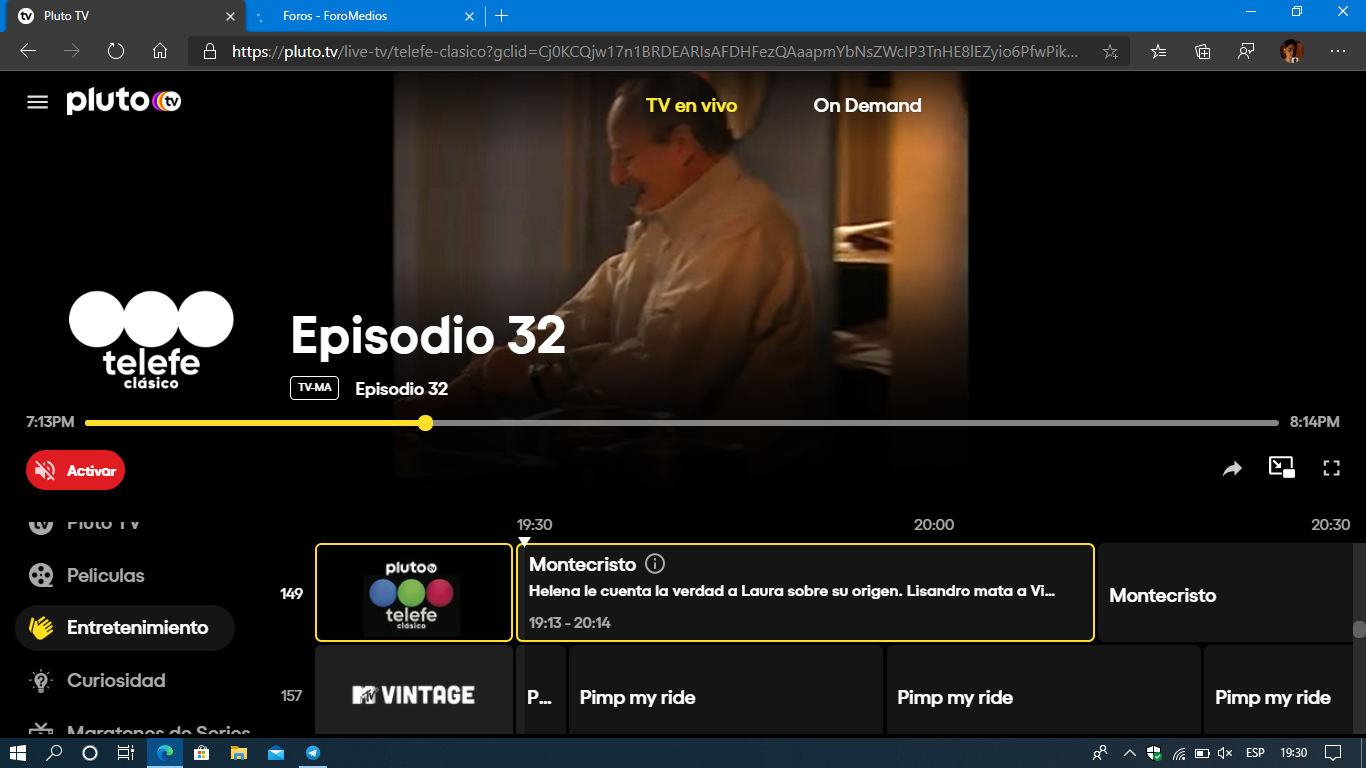The height and width of the screenshot is (768, 1366).
Task: Show info for the current Montecristo program
Action: pos(655,564)
